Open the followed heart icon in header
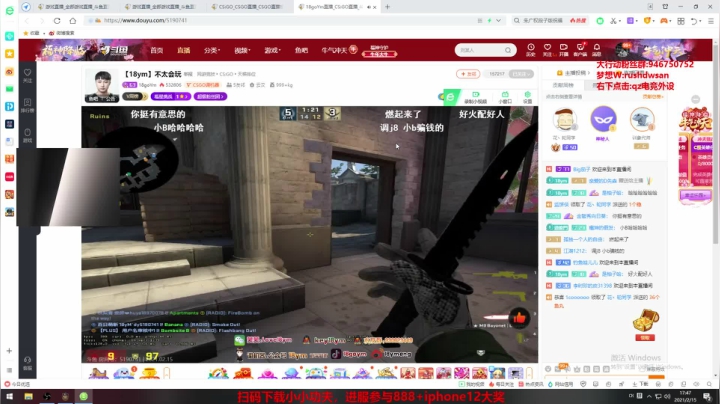This screenshot has height=404, width=720. tap(547, 50)
